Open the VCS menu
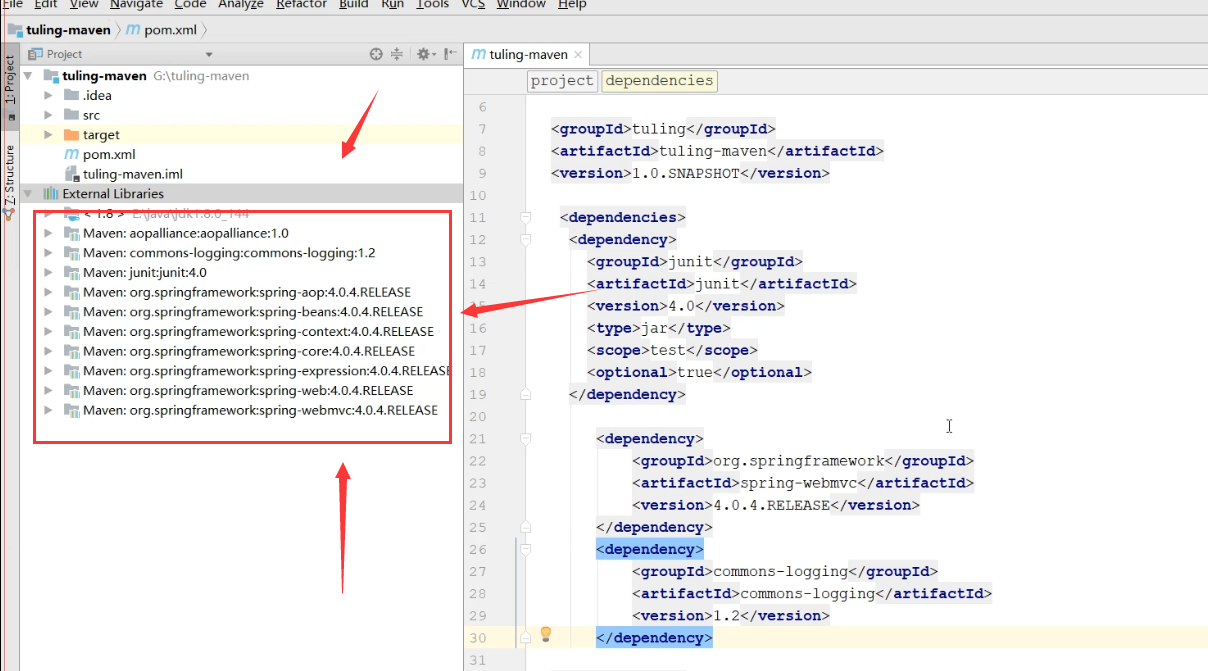Viewport: 1208px width, 671px height. (473, 5)
